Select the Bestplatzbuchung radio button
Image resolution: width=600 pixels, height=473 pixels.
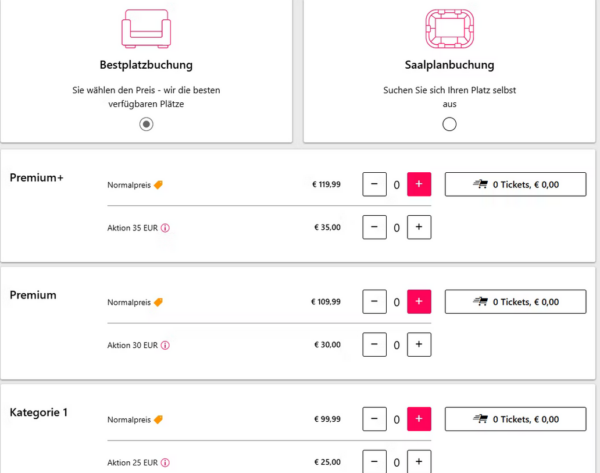147,124
